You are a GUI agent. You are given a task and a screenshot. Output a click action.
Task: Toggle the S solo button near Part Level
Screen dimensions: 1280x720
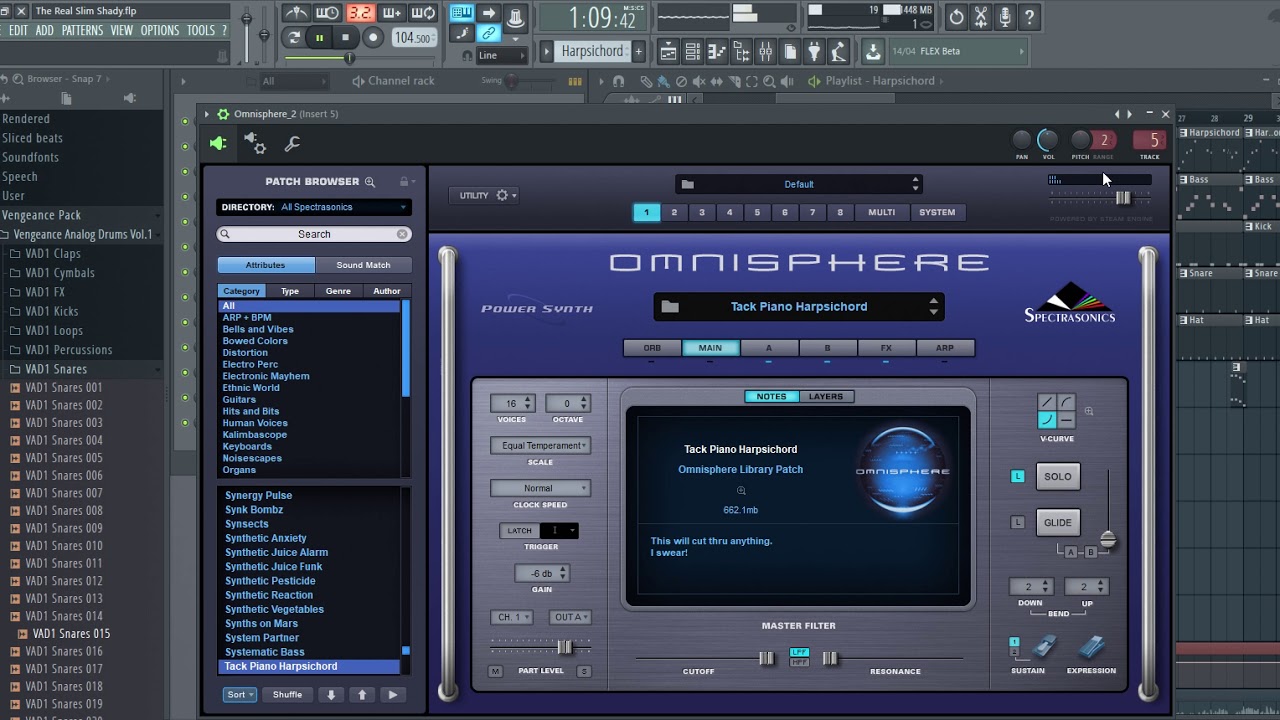(584, 671)
